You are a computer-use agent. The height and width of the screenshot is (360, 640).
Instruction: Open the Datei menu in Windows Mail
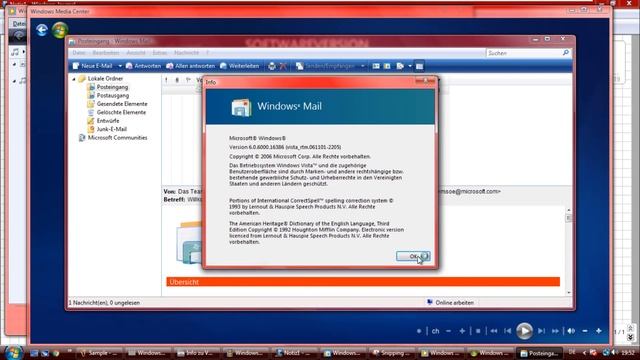79,53
